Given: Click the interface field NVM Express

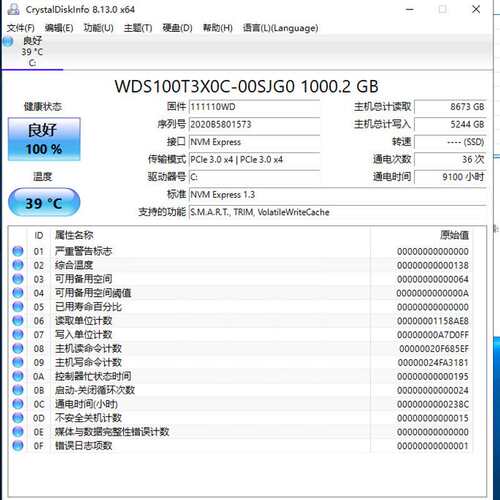Looking at the screenshot, I should [x=255, y=142].
